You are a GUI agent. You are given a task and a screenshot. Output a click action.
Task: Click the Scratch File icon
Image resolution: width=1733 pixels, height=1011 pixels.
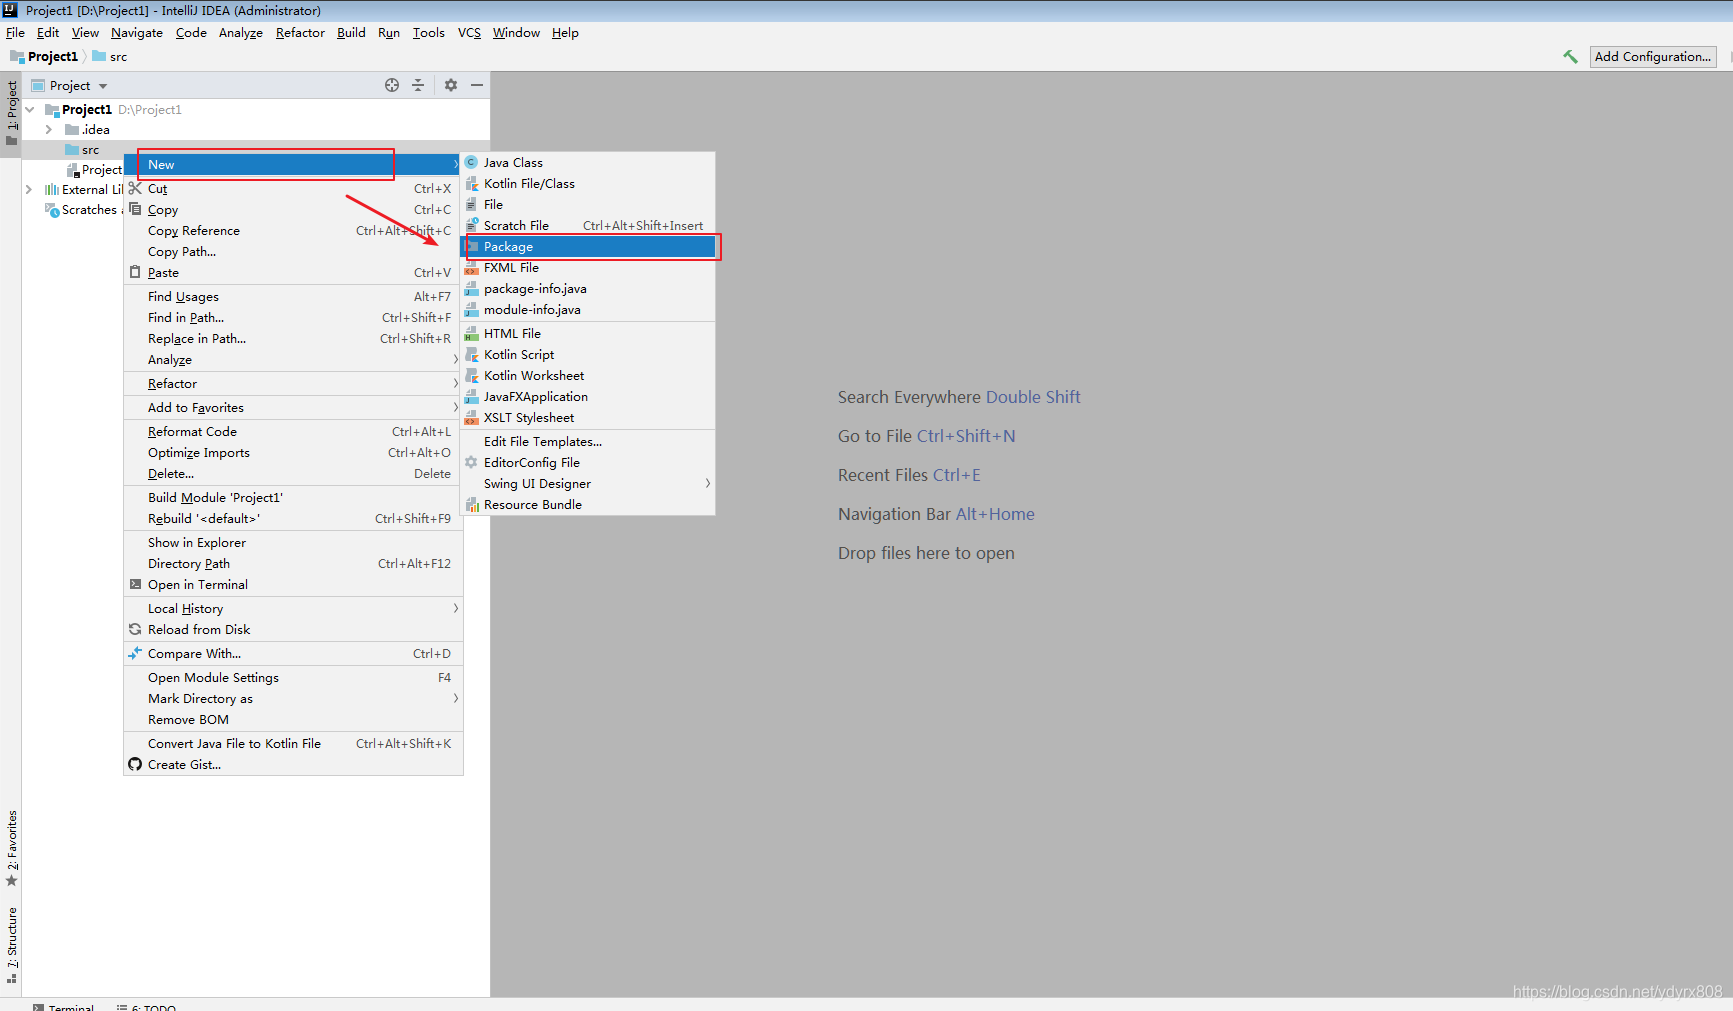click(471, 225)
